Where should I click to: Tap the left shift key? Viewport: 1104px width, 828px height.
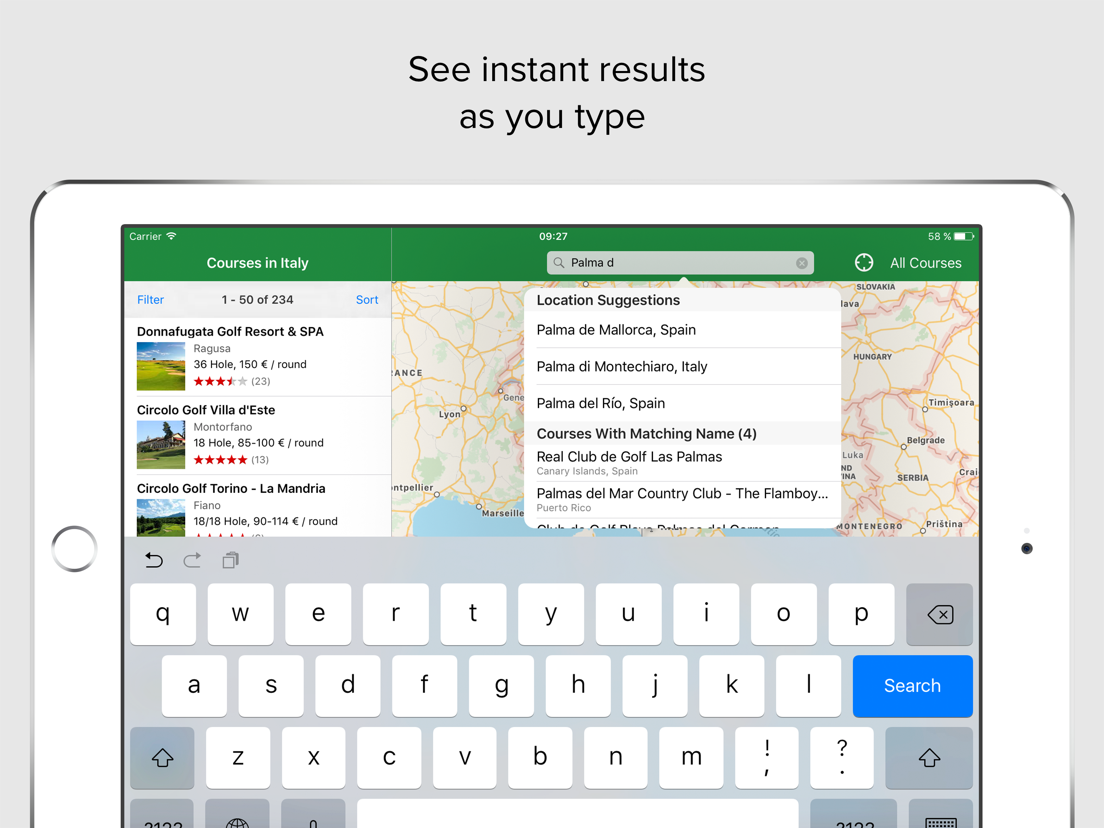pyautogui.click(x=162, y=758)
